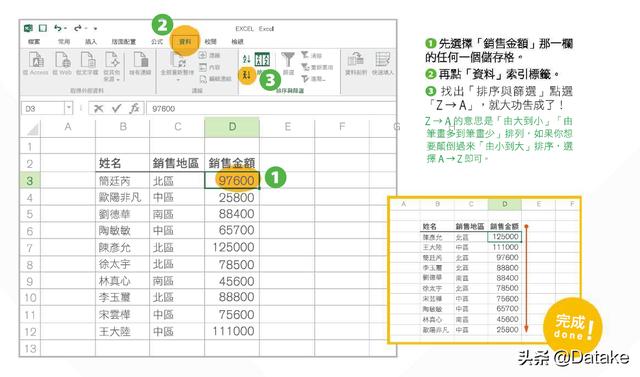Select the name cell 王大陸

pos(122,332)
